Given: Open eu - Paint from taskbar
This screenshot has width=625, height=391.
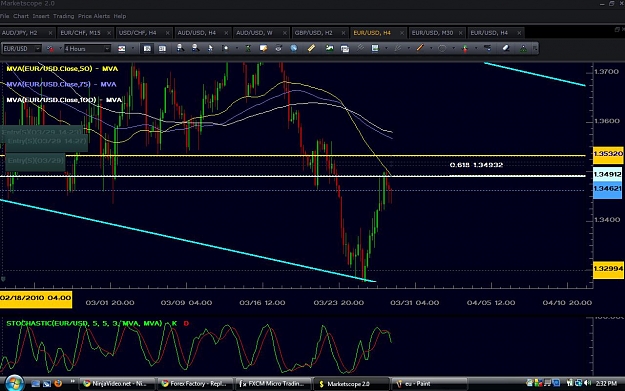Looking at the screenshot, I should pyautogui.click(x=429, y=383).
